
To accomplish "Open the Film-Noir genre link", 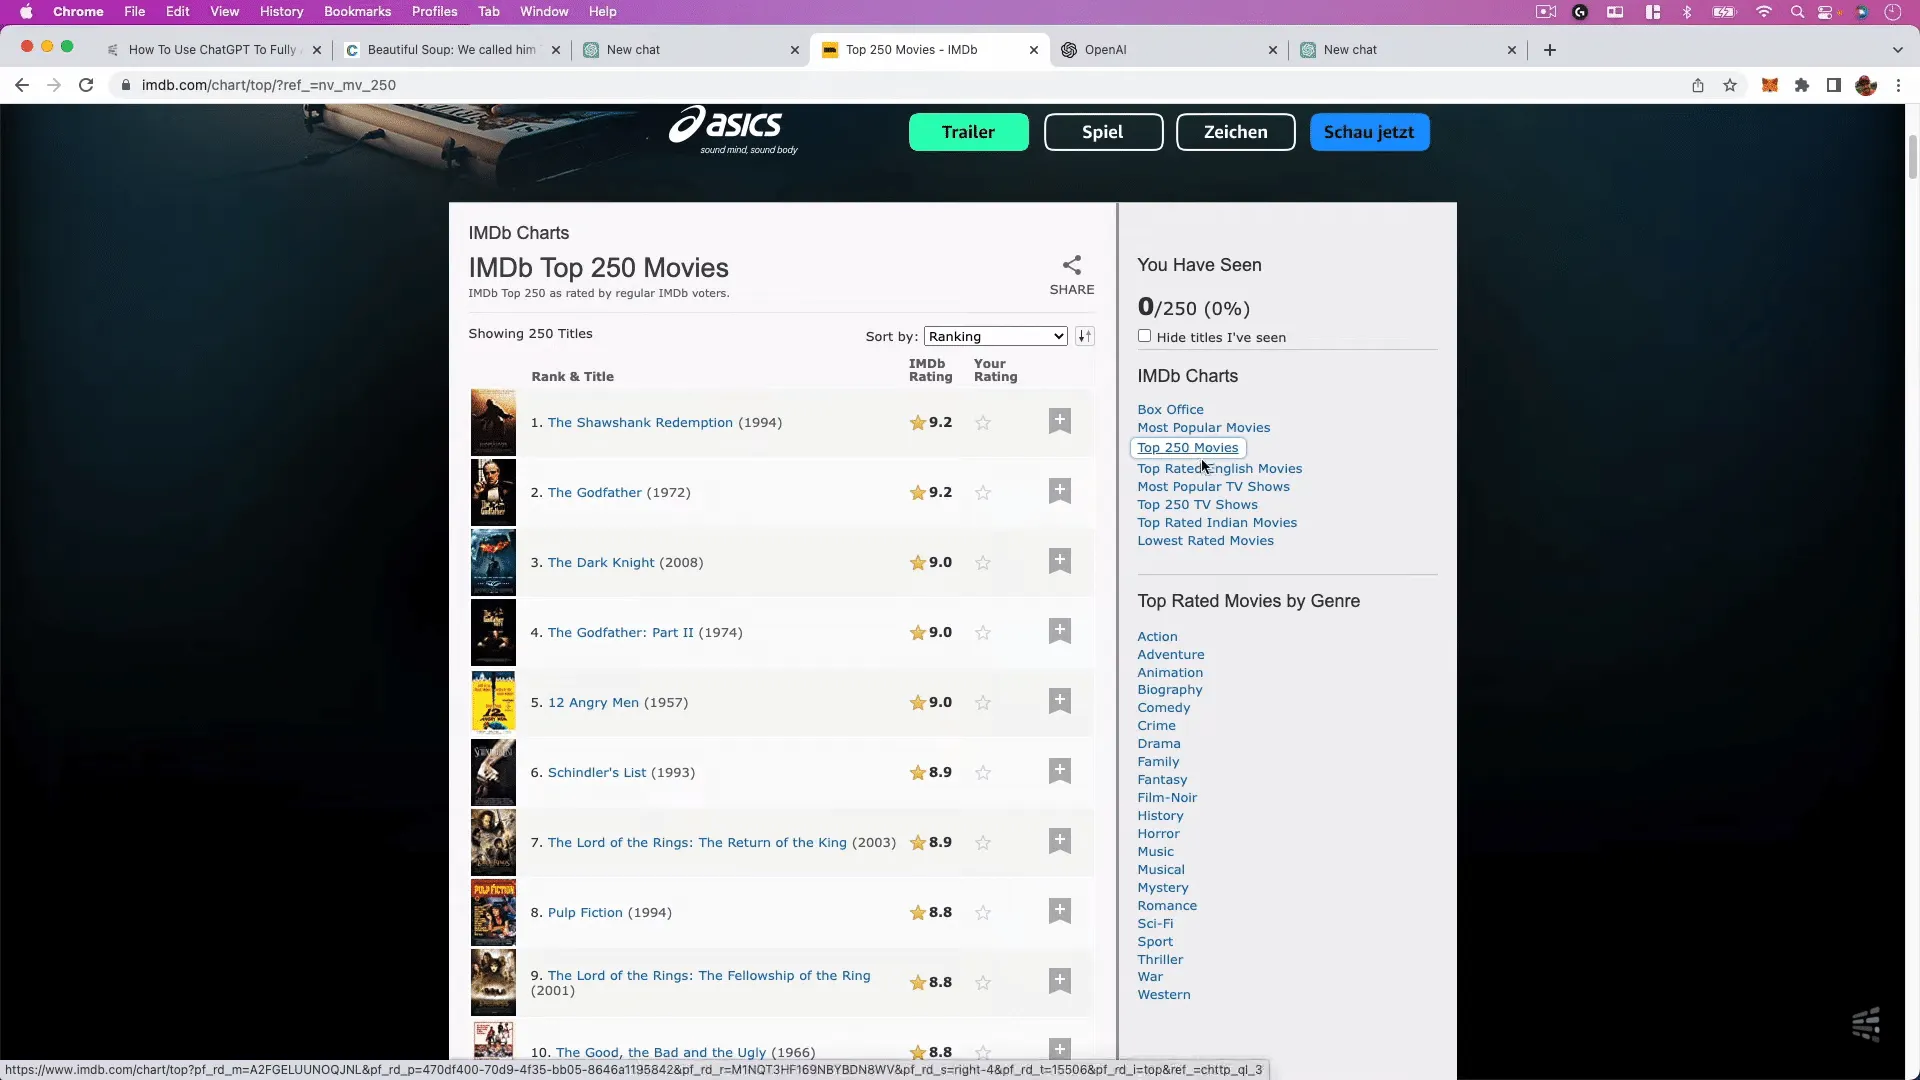I will point(1167,797).
